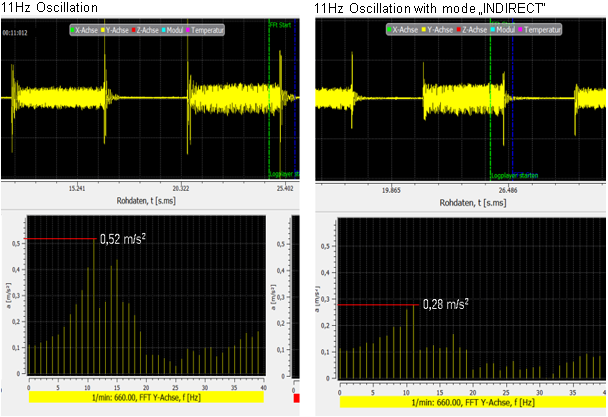
Task: Click the 0,28 m/s² peak annotation
Action: tap(446, 304)
